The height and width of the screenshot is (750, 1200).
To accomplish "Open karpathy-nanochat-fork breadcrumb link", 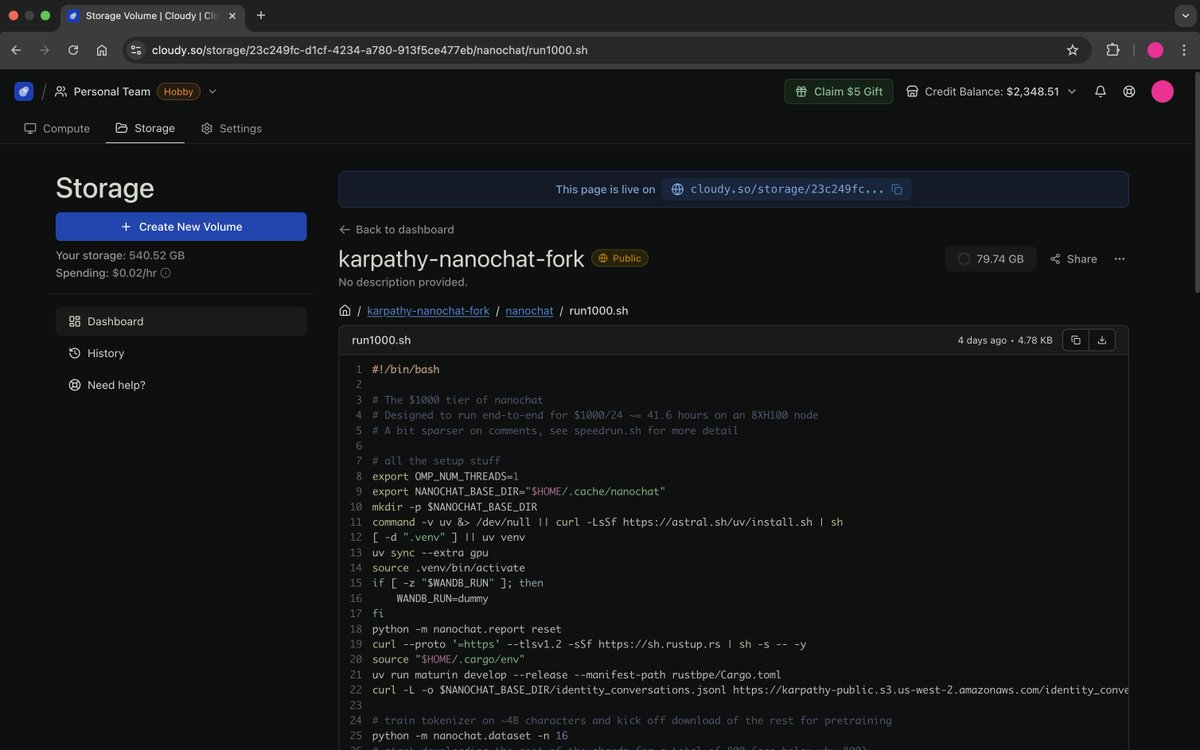I will [428, 311].
